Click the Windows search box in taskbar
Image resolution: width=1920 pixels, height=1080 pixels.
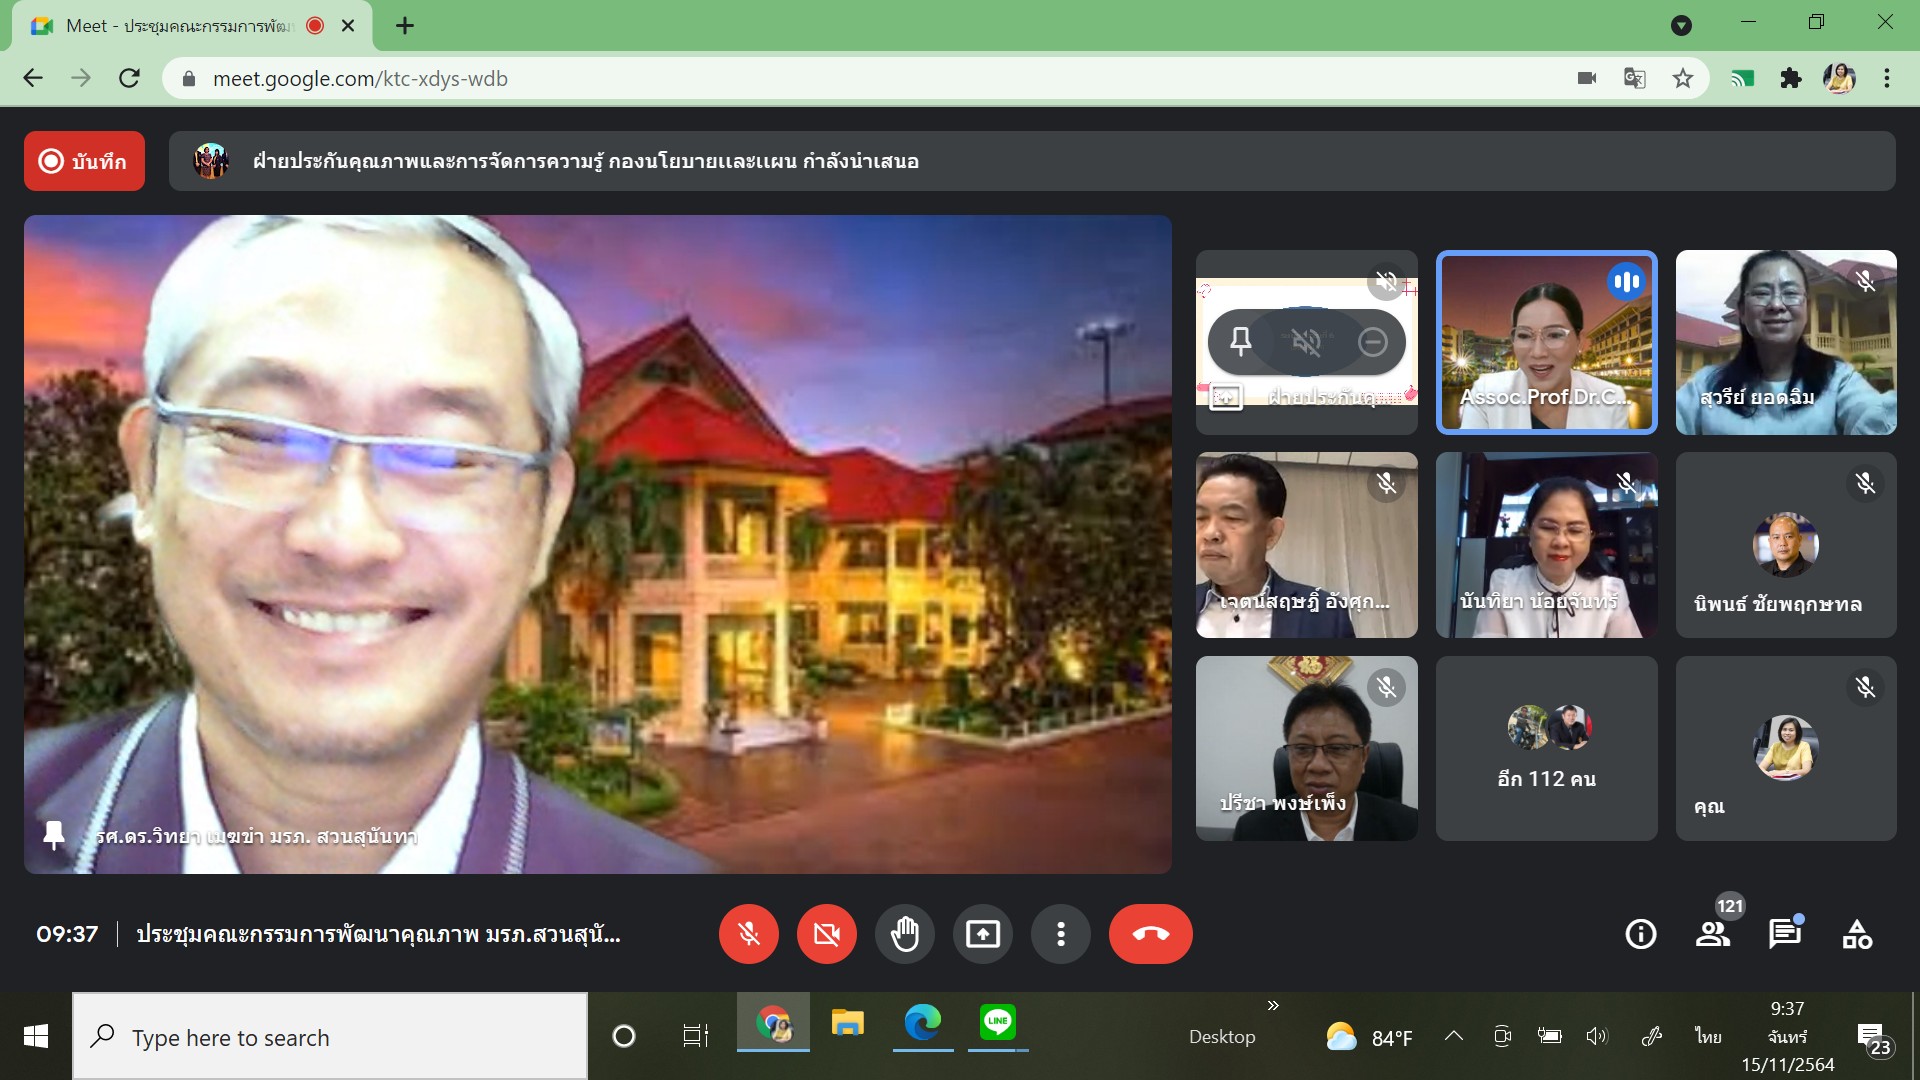330,1037
